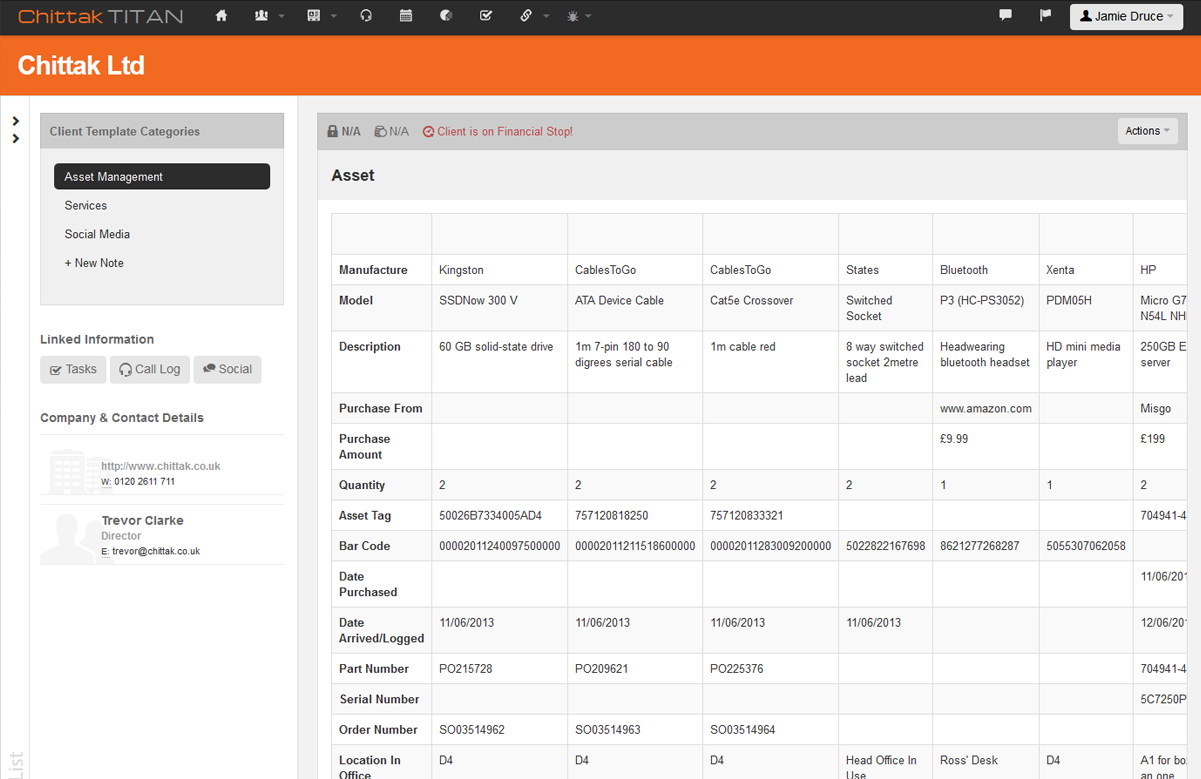
Task: Open the Actions dropdown
Action: point(1147,131)
